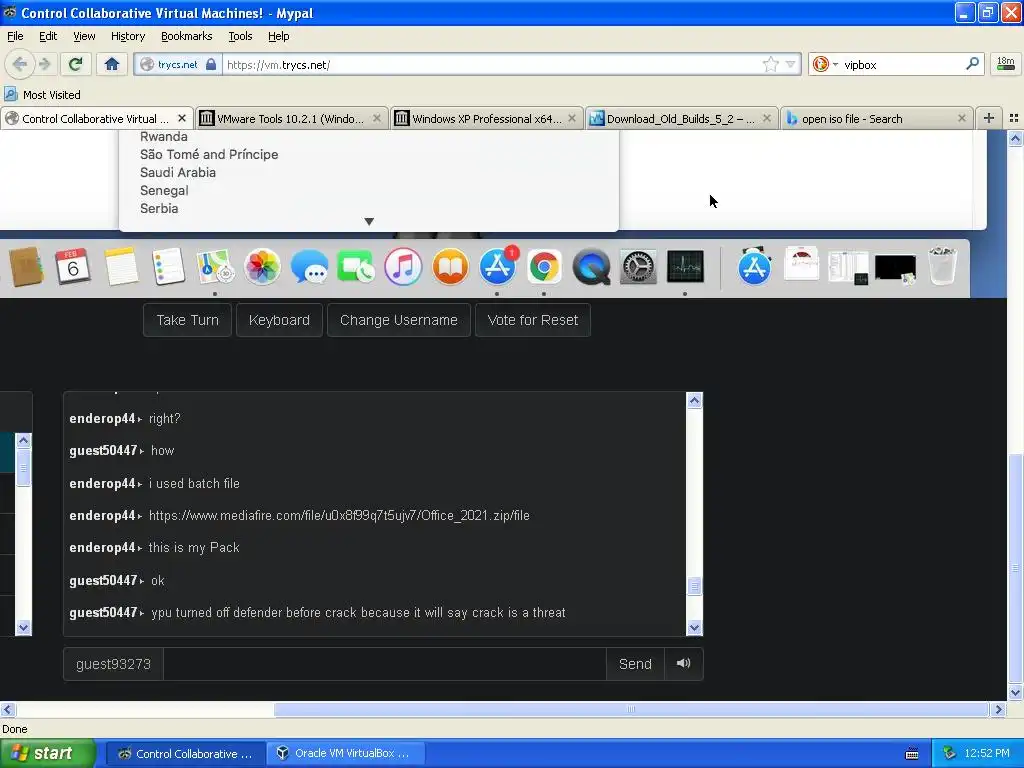Screen dimensions: 1024x768
Task: Reload the current page
Action: 75,64
